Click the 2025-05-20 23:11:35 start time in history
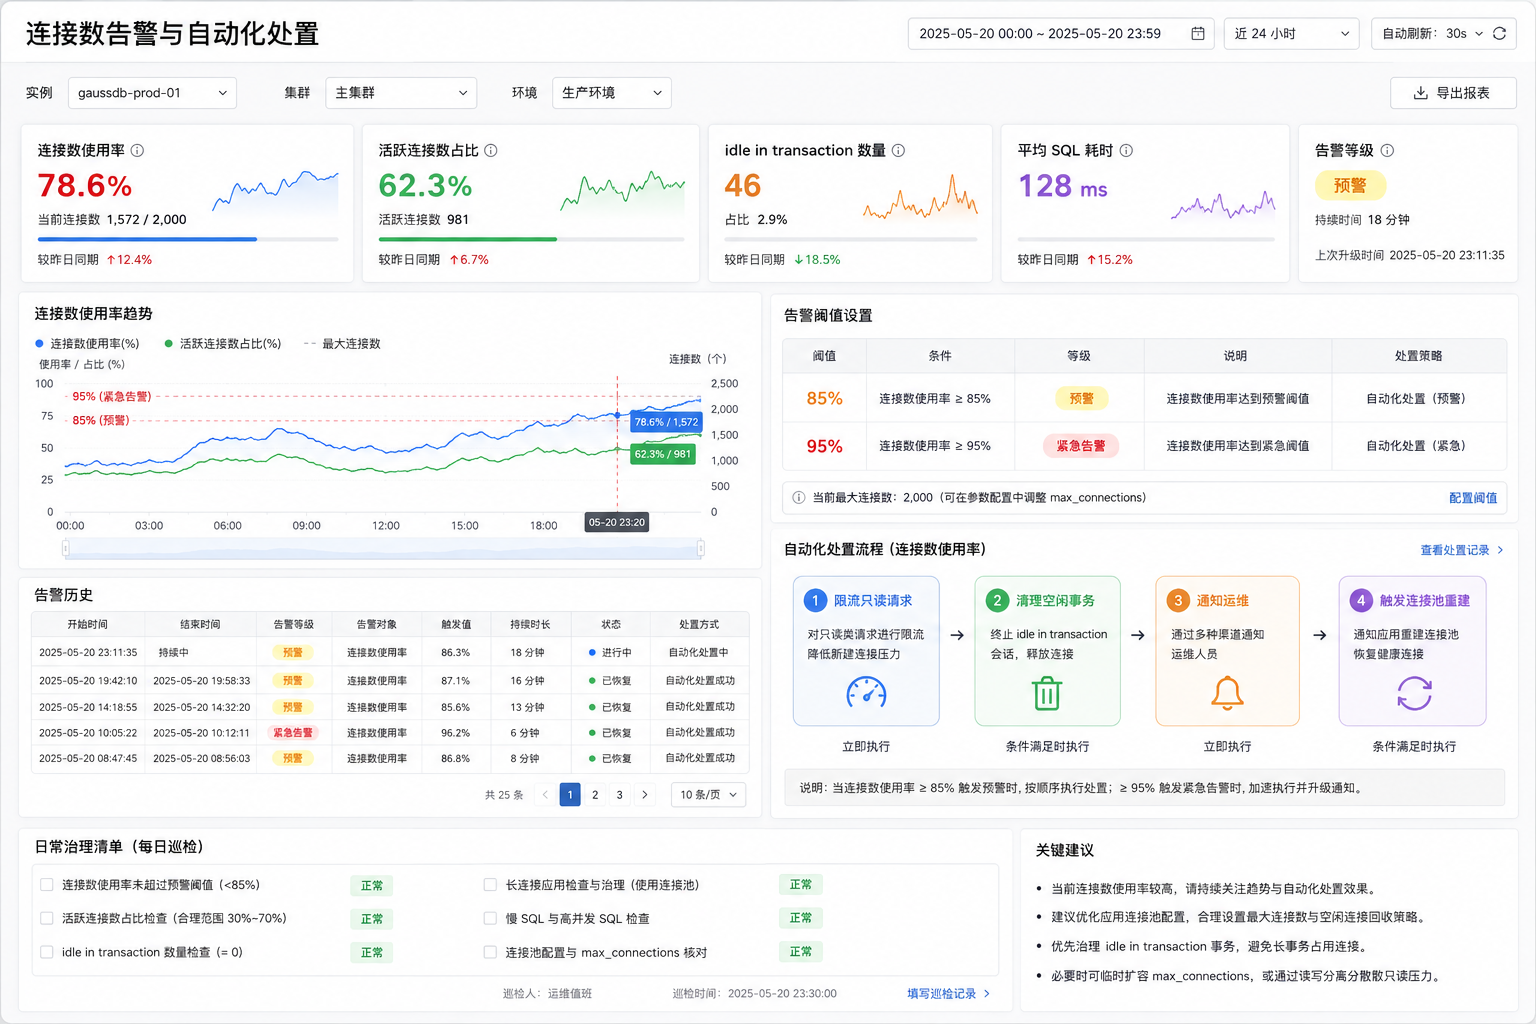This screenshot has width=1536, height=1024. 88,653
